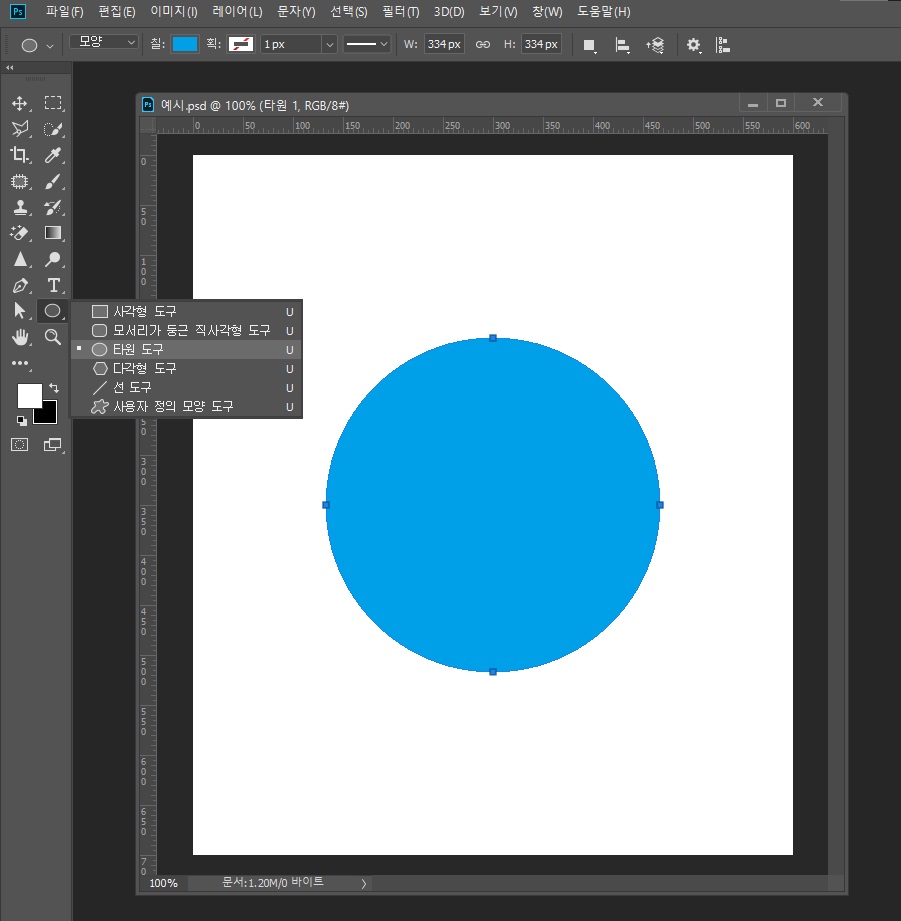This screenshot has width=901, height=921.
Task: Click the Ellipse shape tool in toolbar
Action: [53, 311]
